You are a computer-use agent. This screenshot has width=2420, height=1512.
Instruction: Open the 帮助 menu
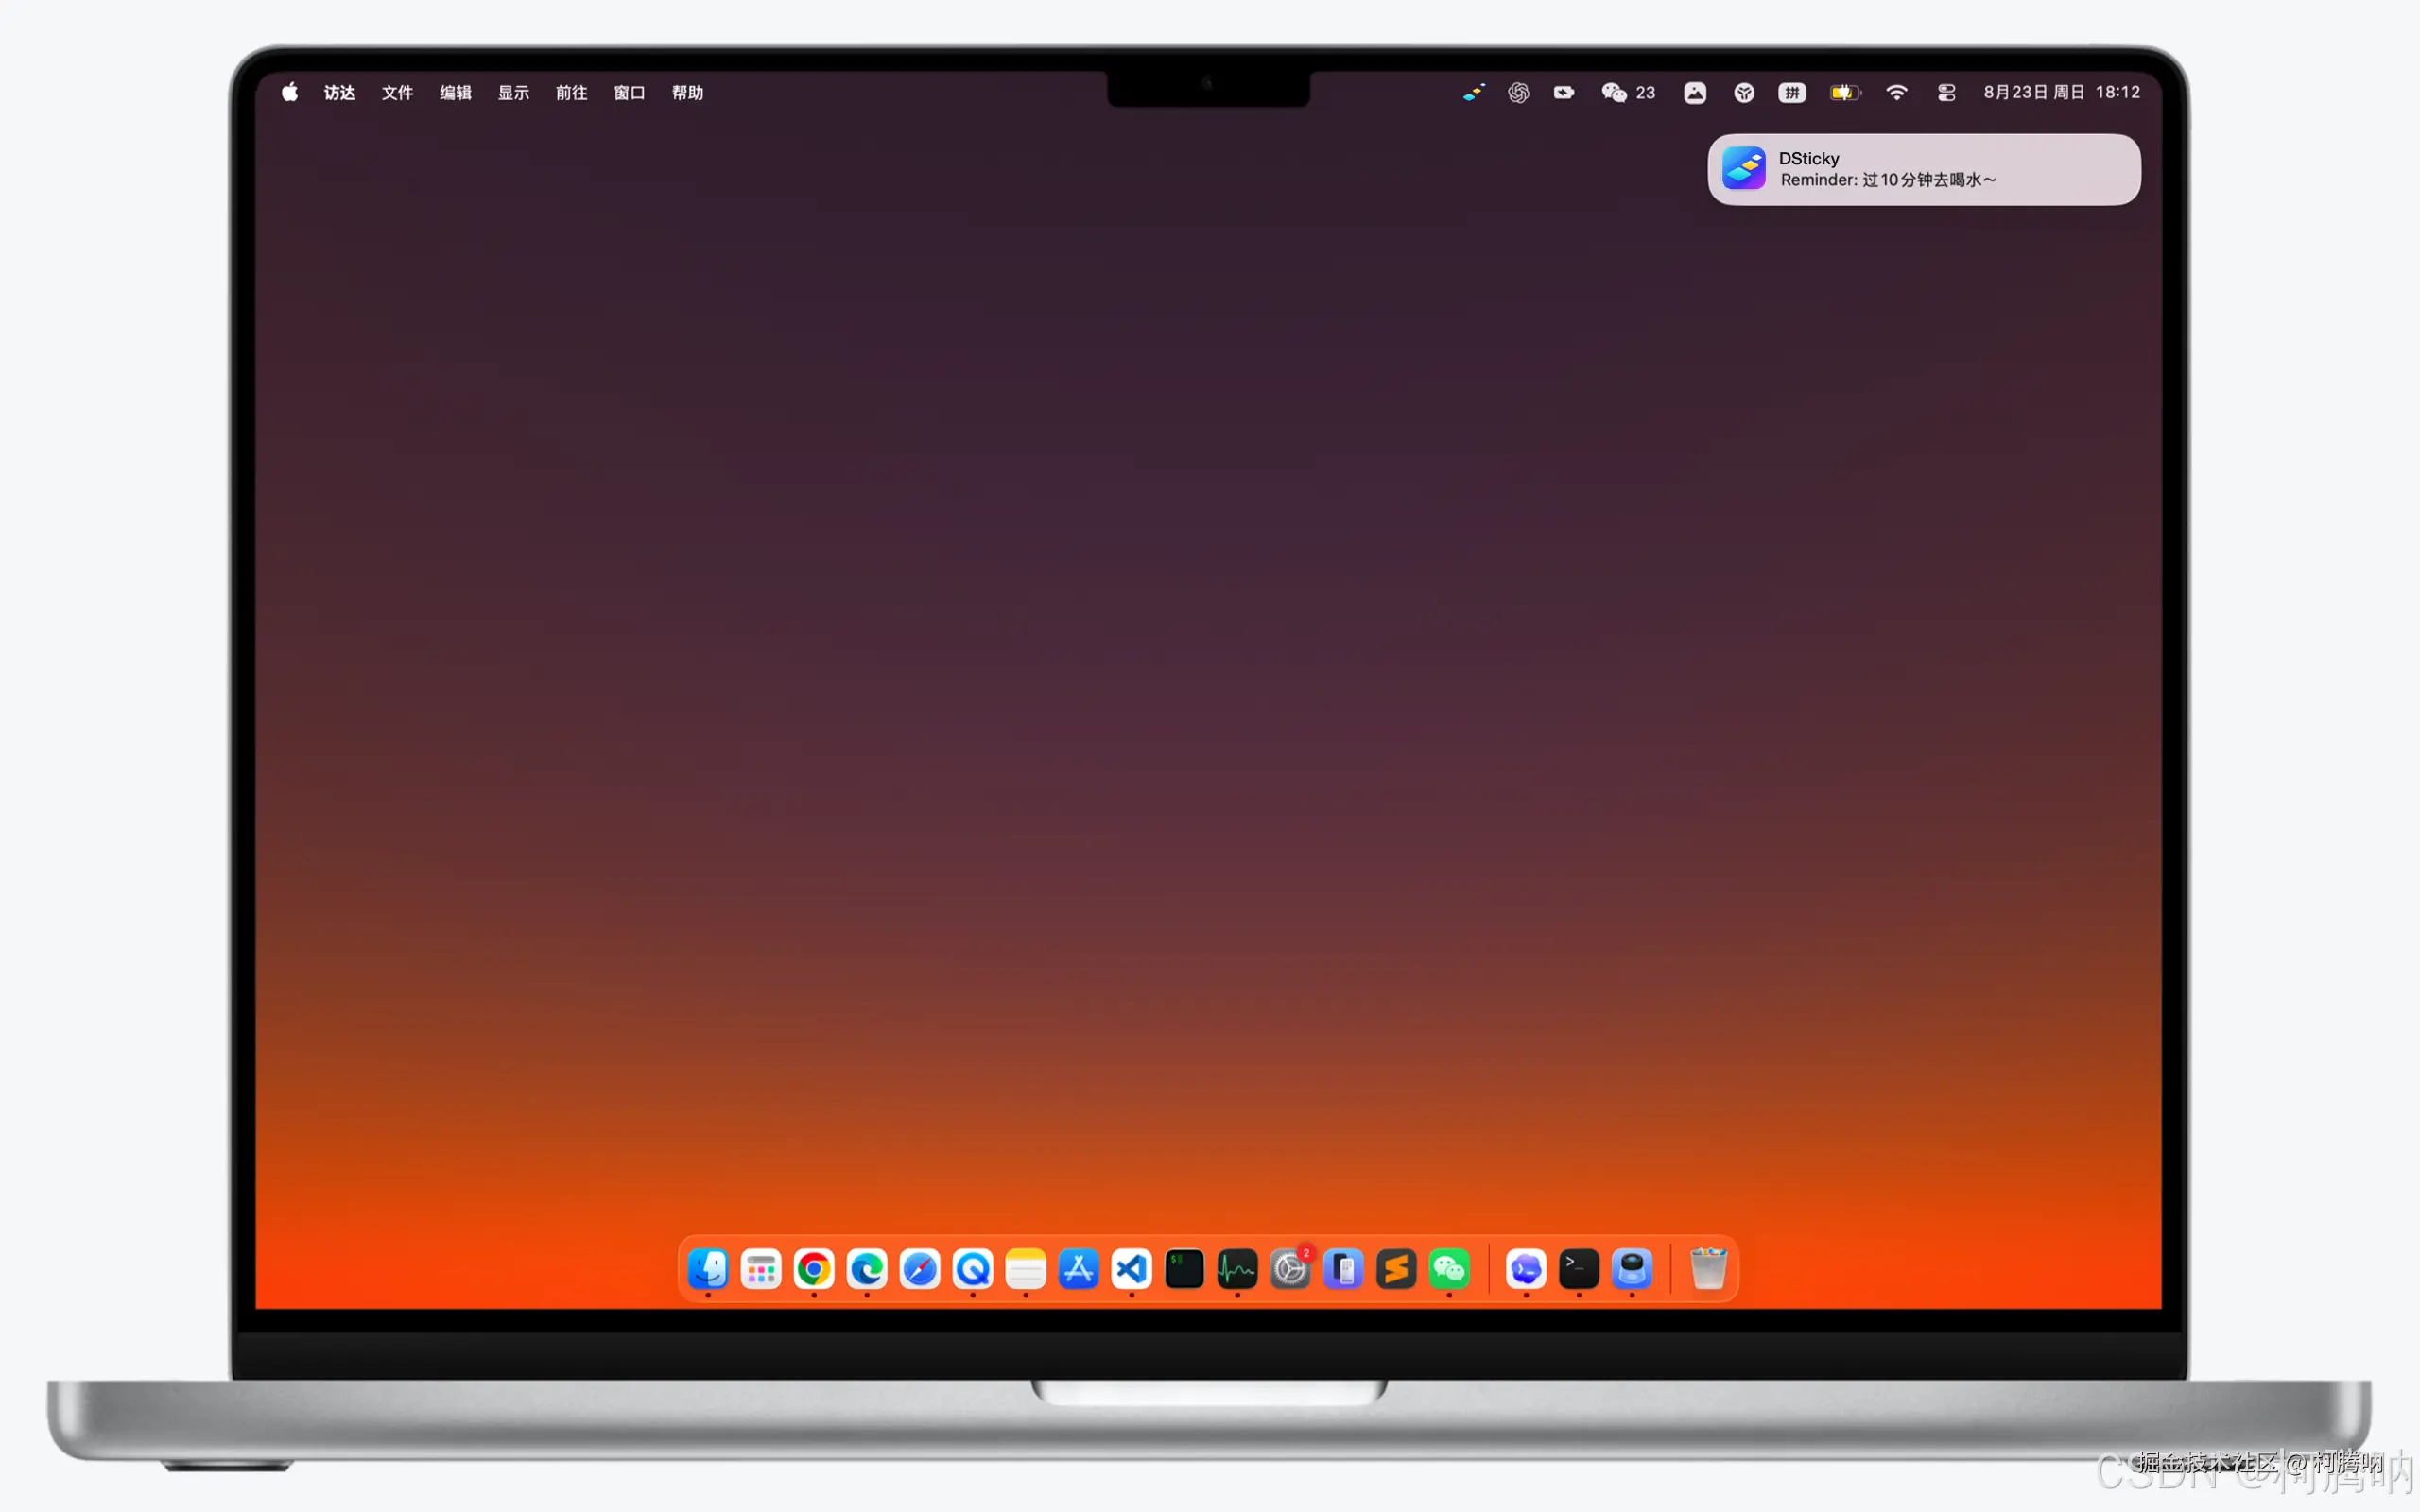pos(687,93)
